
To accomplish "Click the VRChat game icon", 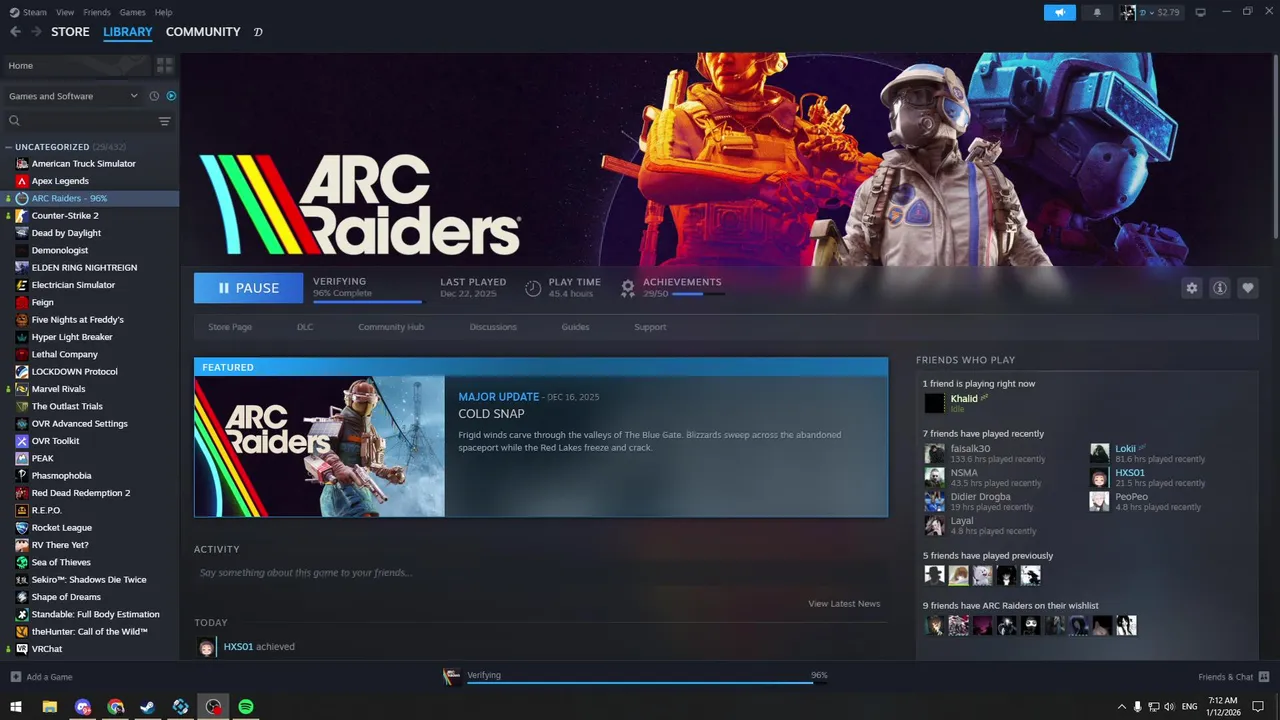I will point(22,649).
